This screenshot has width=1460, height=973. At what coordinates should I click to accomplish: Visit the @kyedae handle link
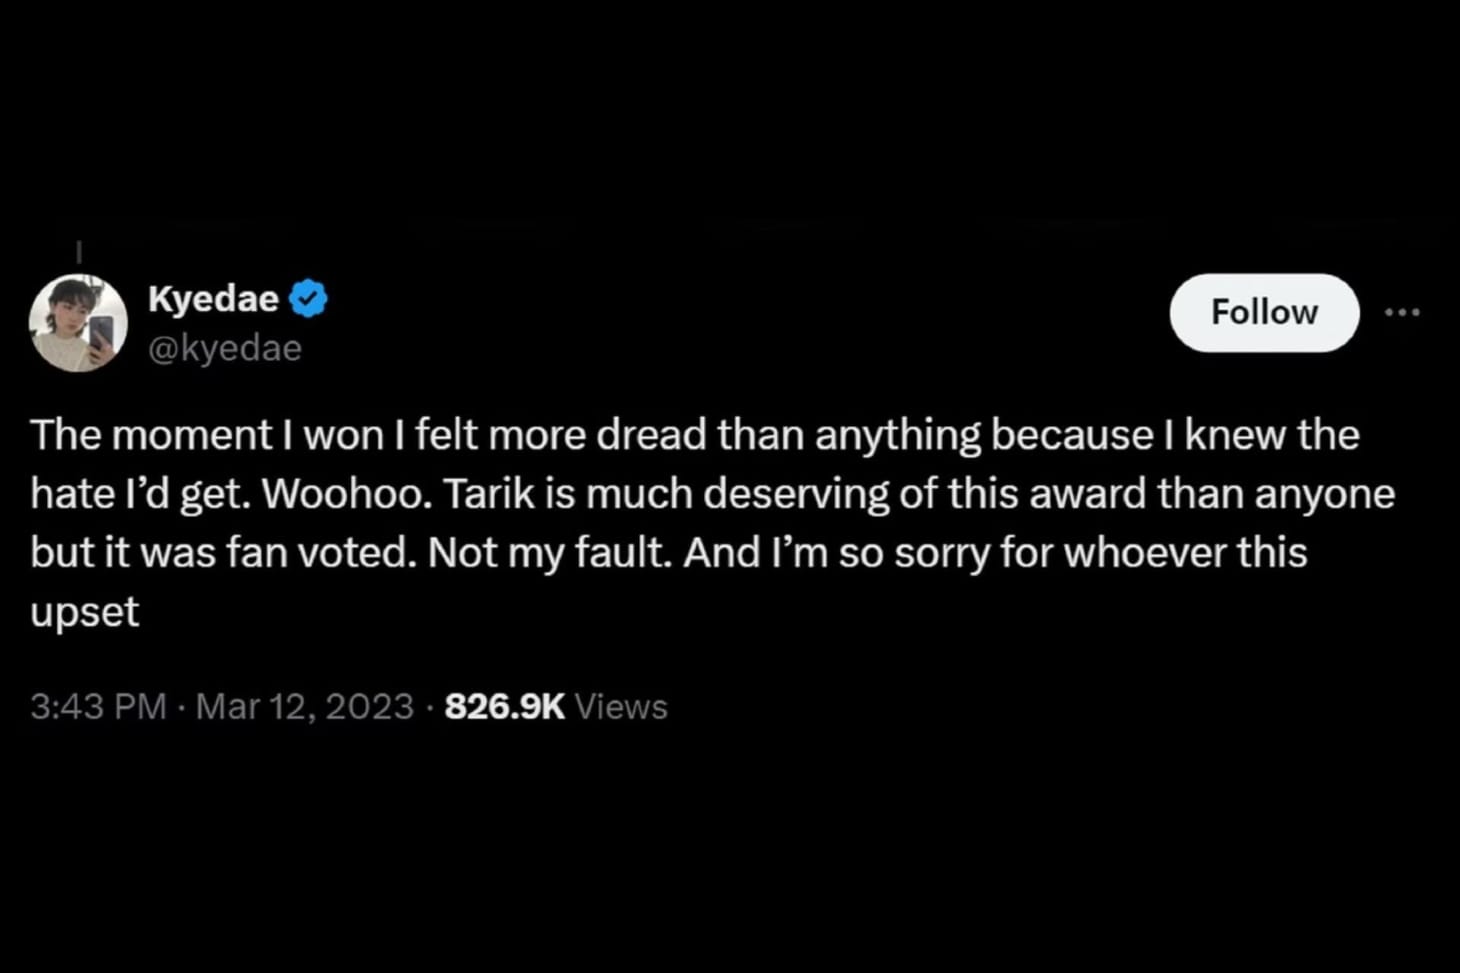pos(224,348)
